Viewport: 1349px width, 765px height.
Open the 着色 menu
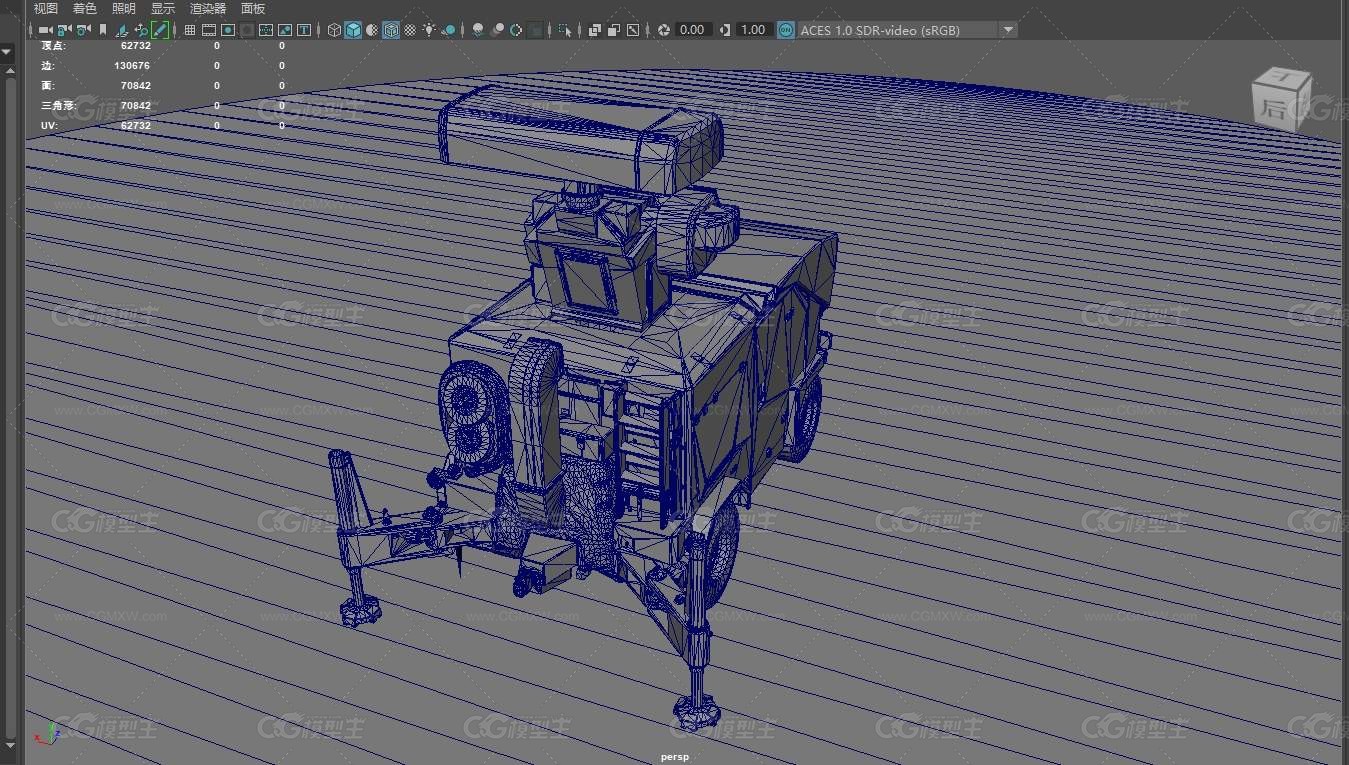click(x=85, y=8)
